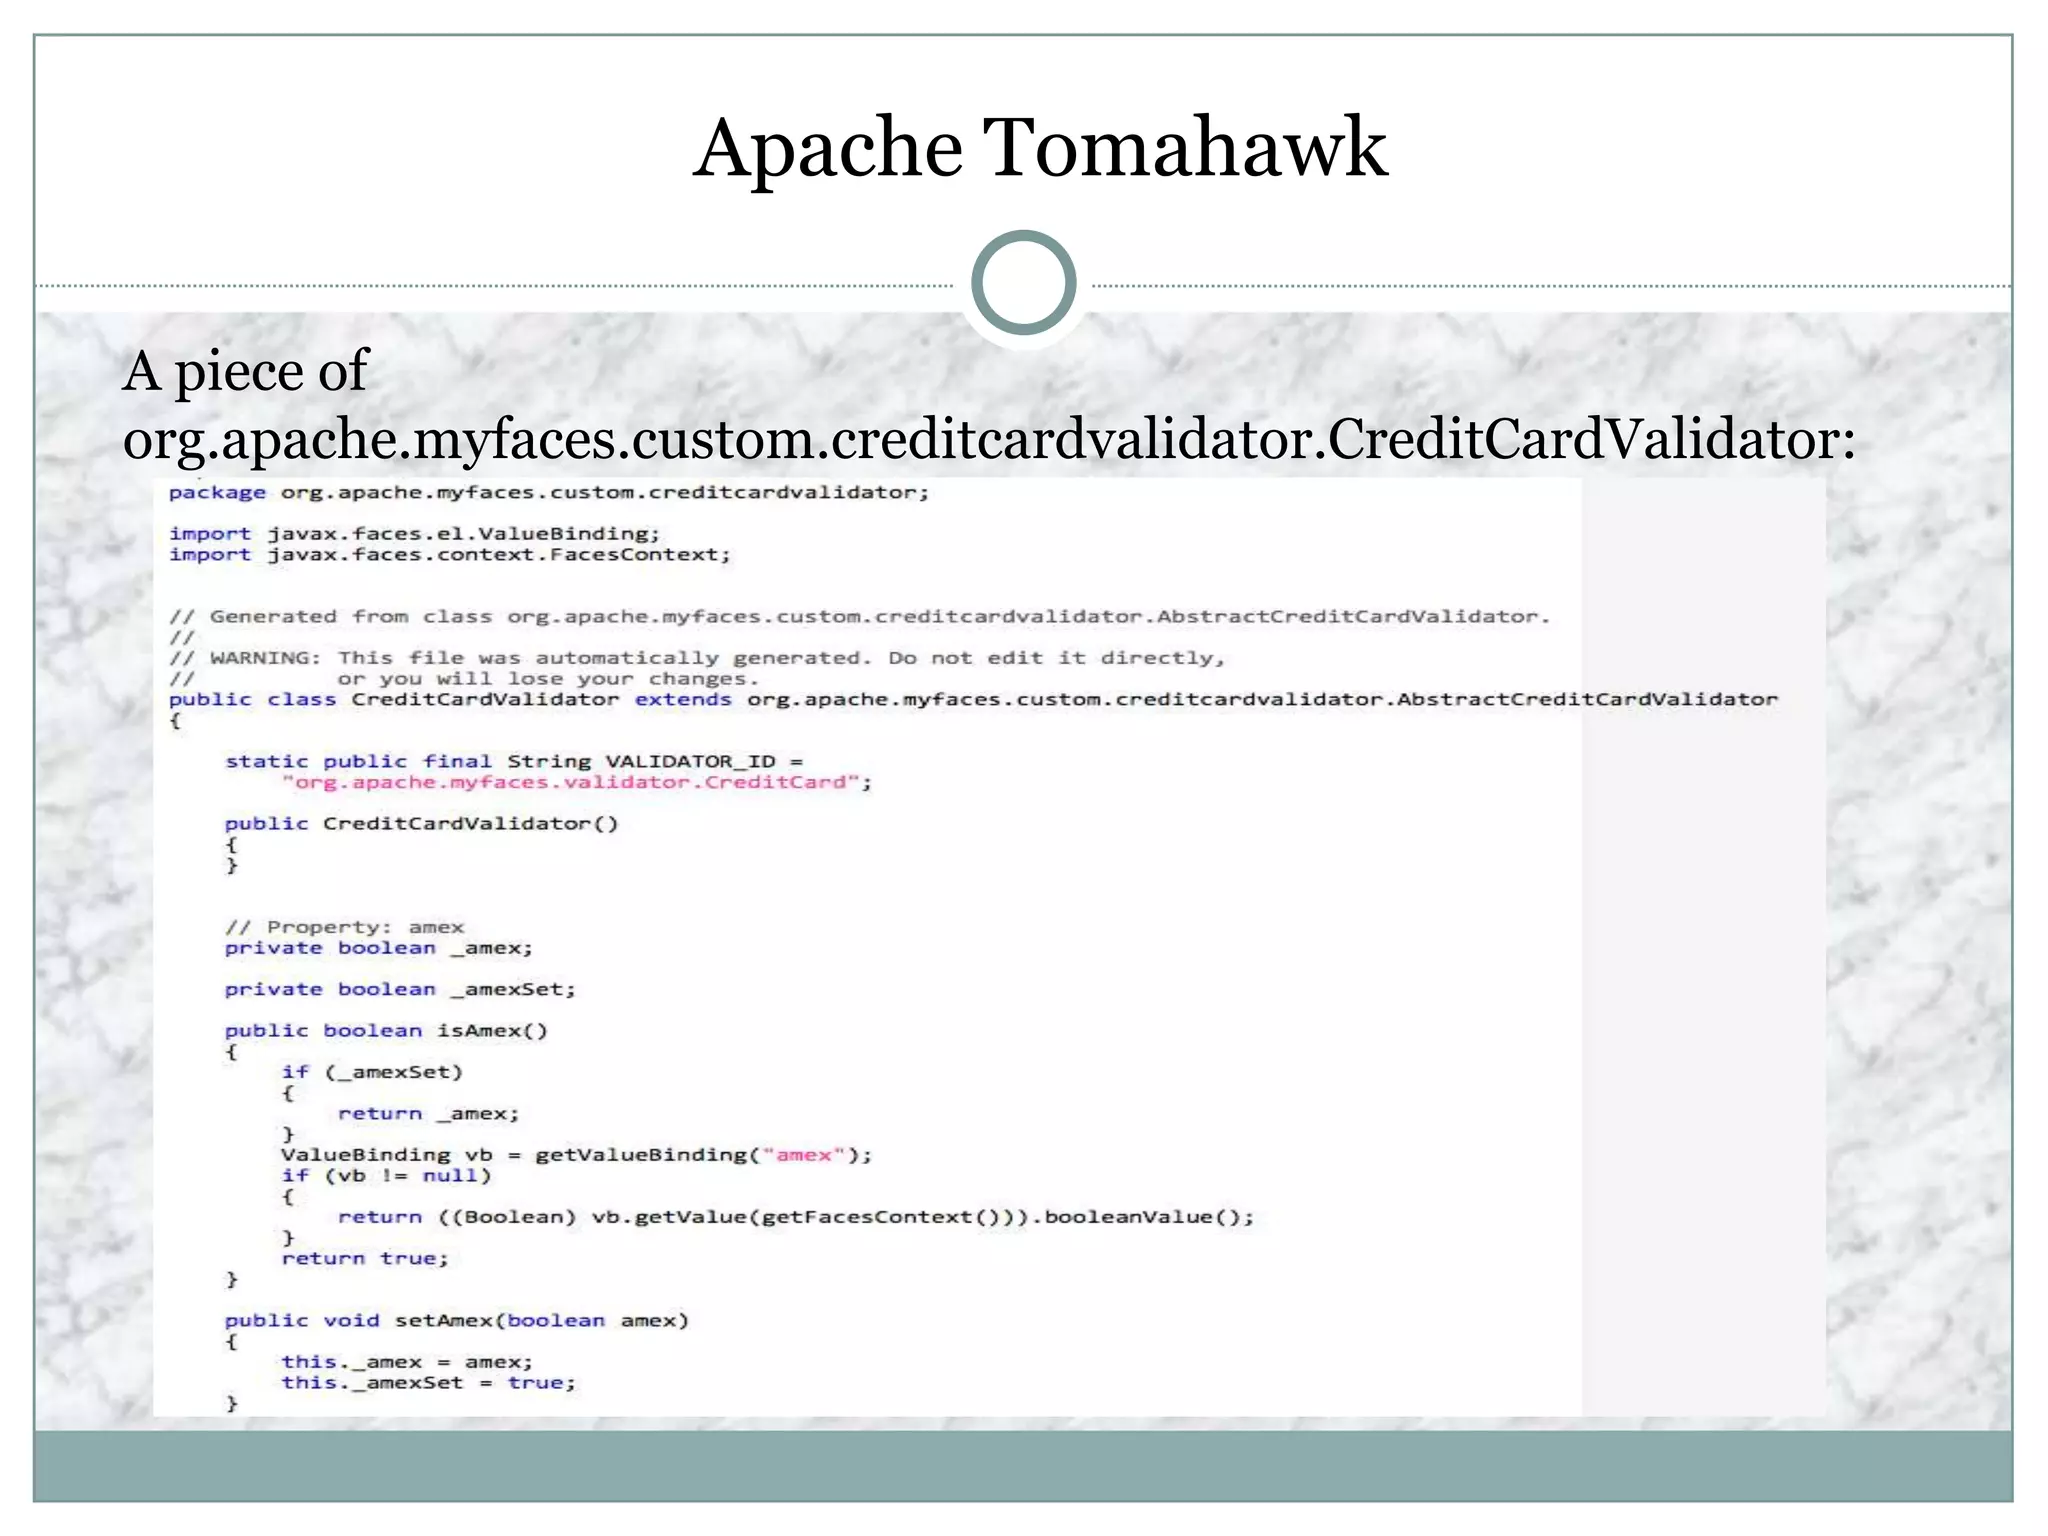The image size is (2048, 1536).
Task: Click the booleanValue() return statement
Action: 795,1217
